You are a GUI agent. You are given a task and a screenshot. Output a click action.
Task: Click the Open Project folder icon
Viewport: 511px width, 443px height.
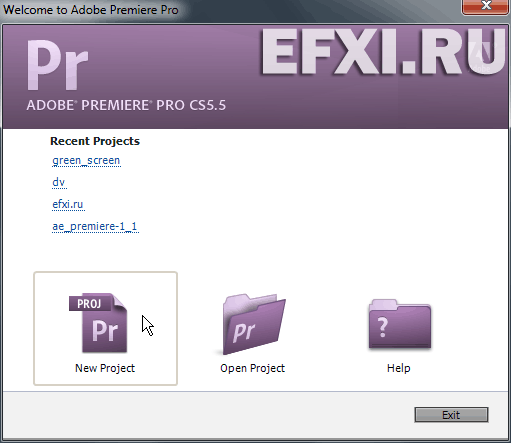254,324
